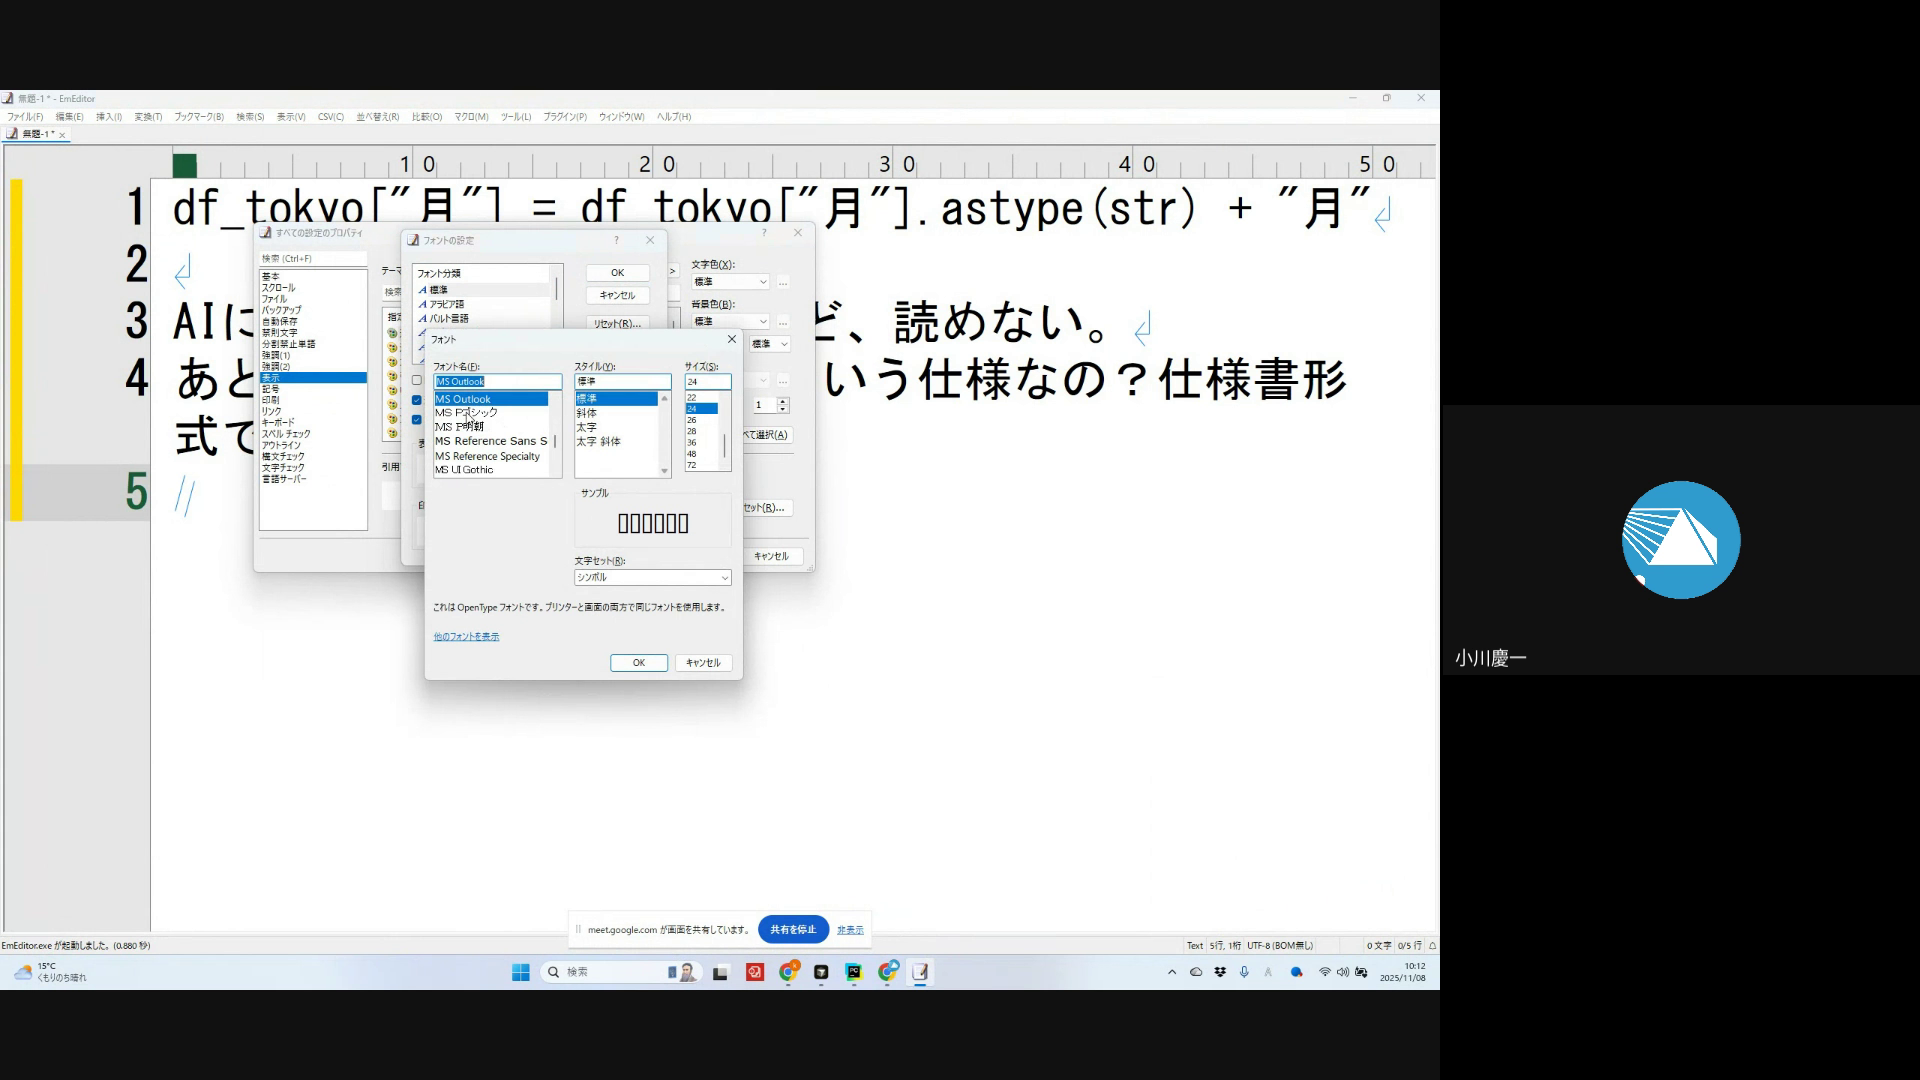Untick the lower checked checkbox in font settings
Image resolution: width=1920 pixels, height=1080 pixels.
[417, 420]
